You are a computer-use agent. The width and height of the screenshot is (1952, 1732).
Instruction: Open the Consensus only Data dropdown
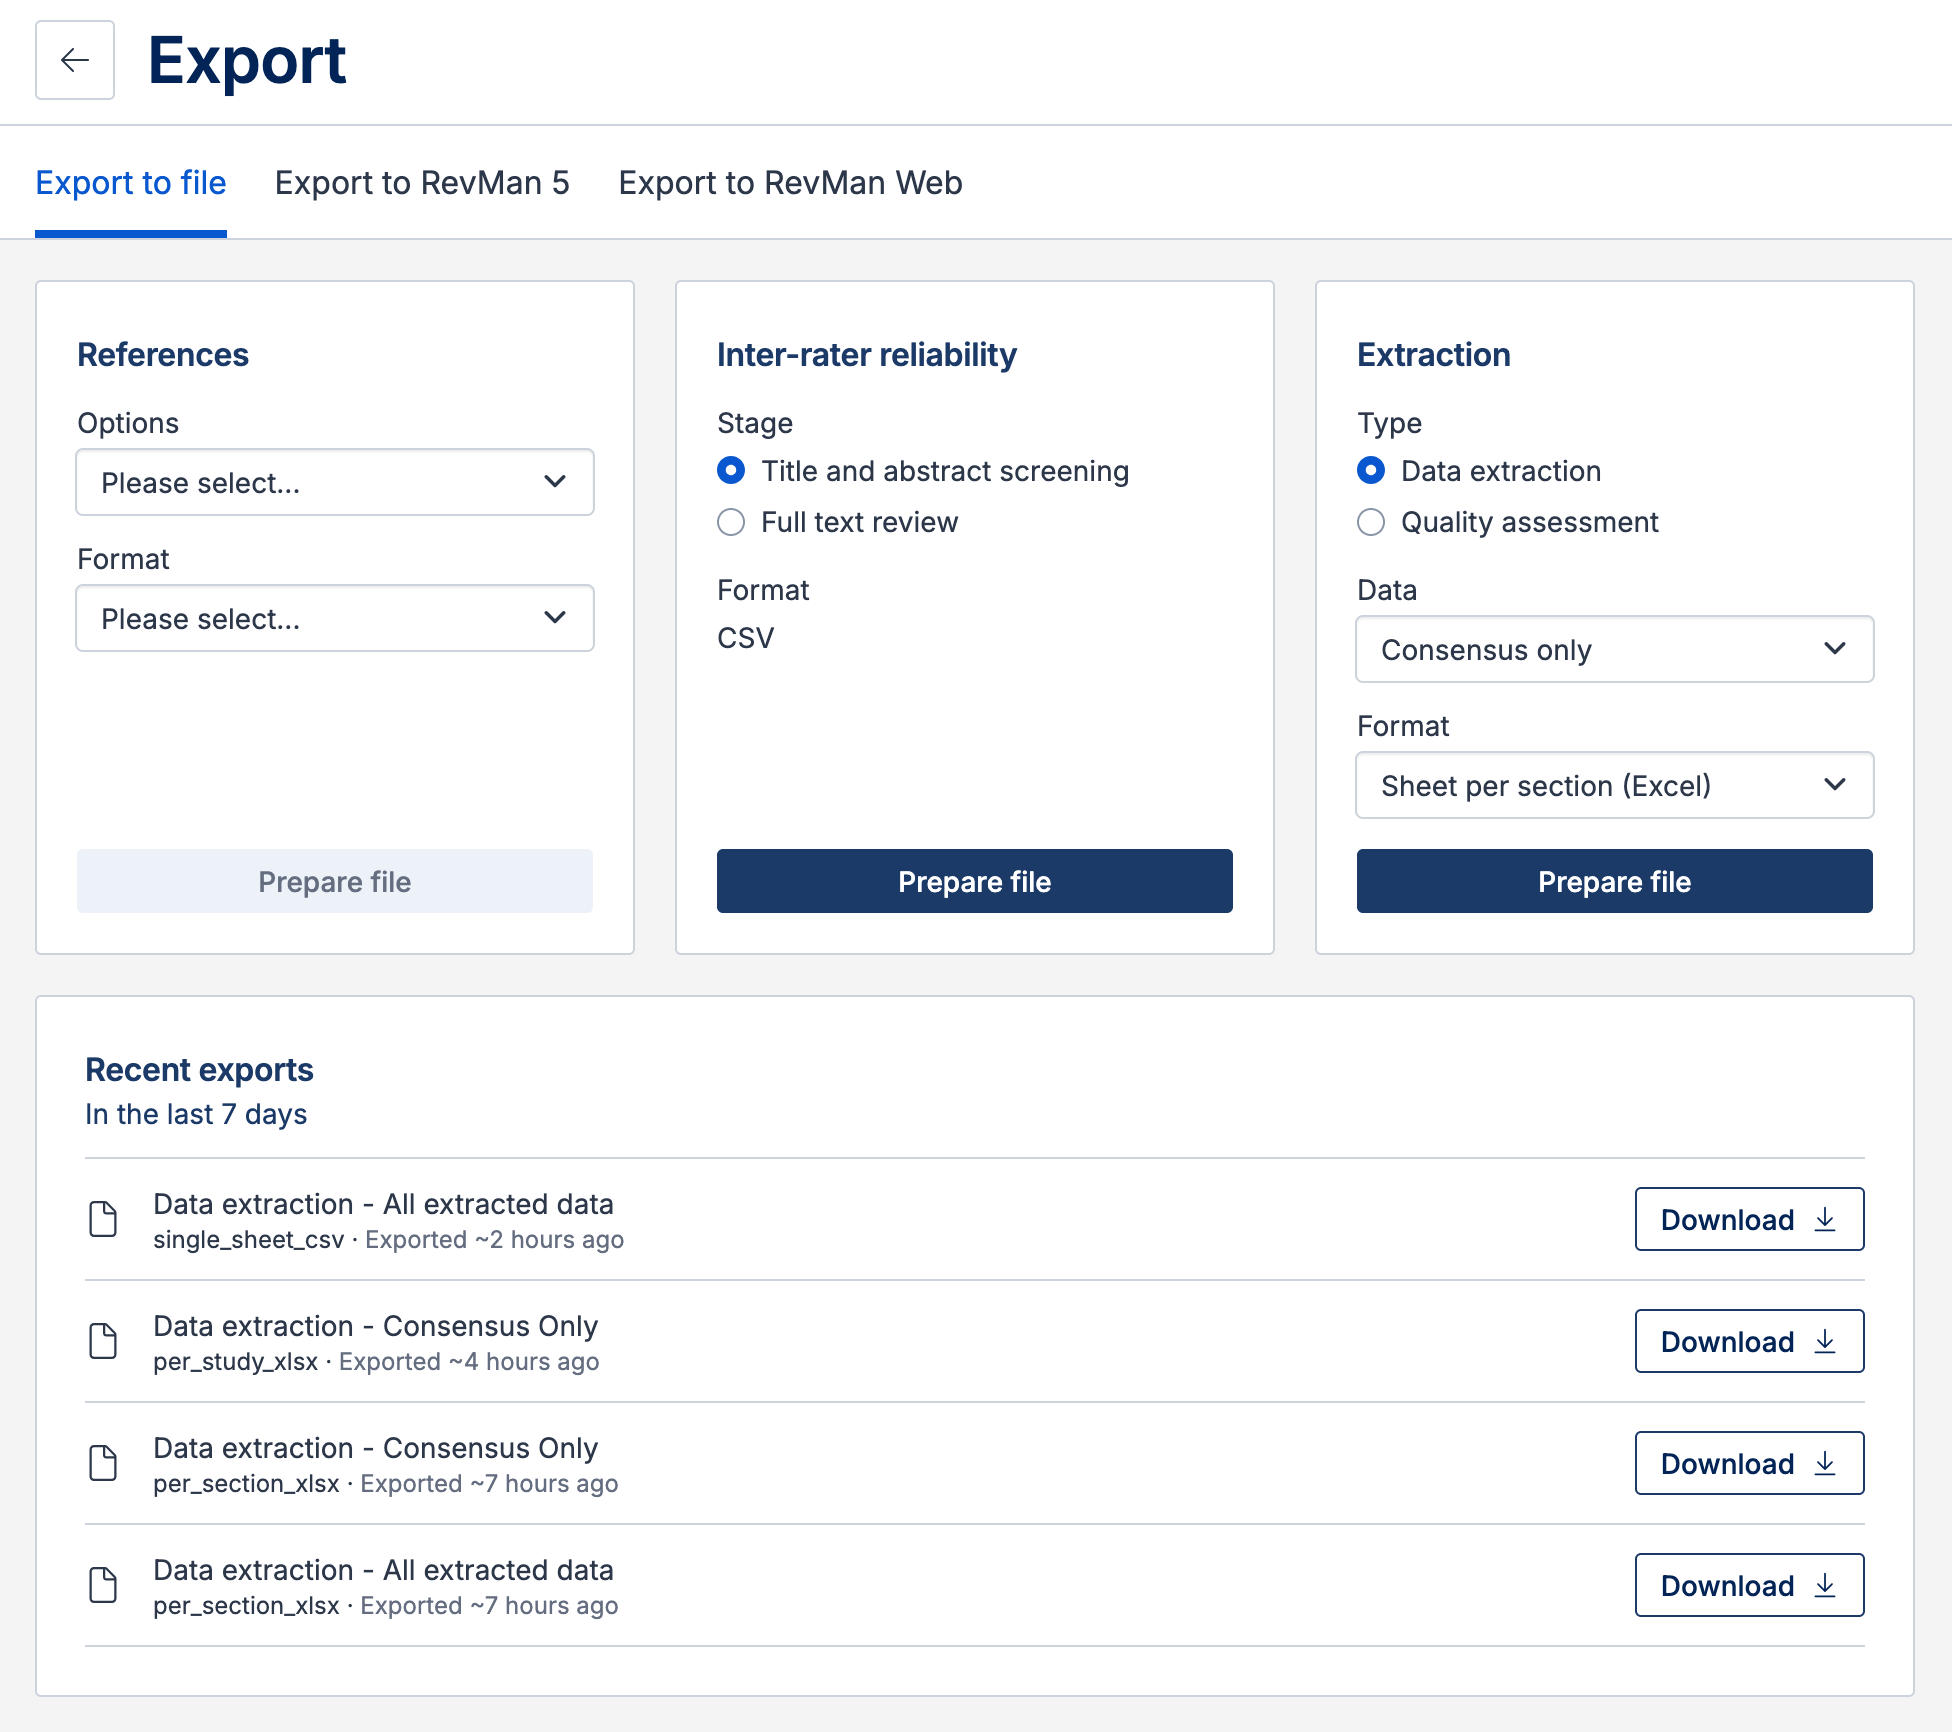click(x=1613, y=650)
